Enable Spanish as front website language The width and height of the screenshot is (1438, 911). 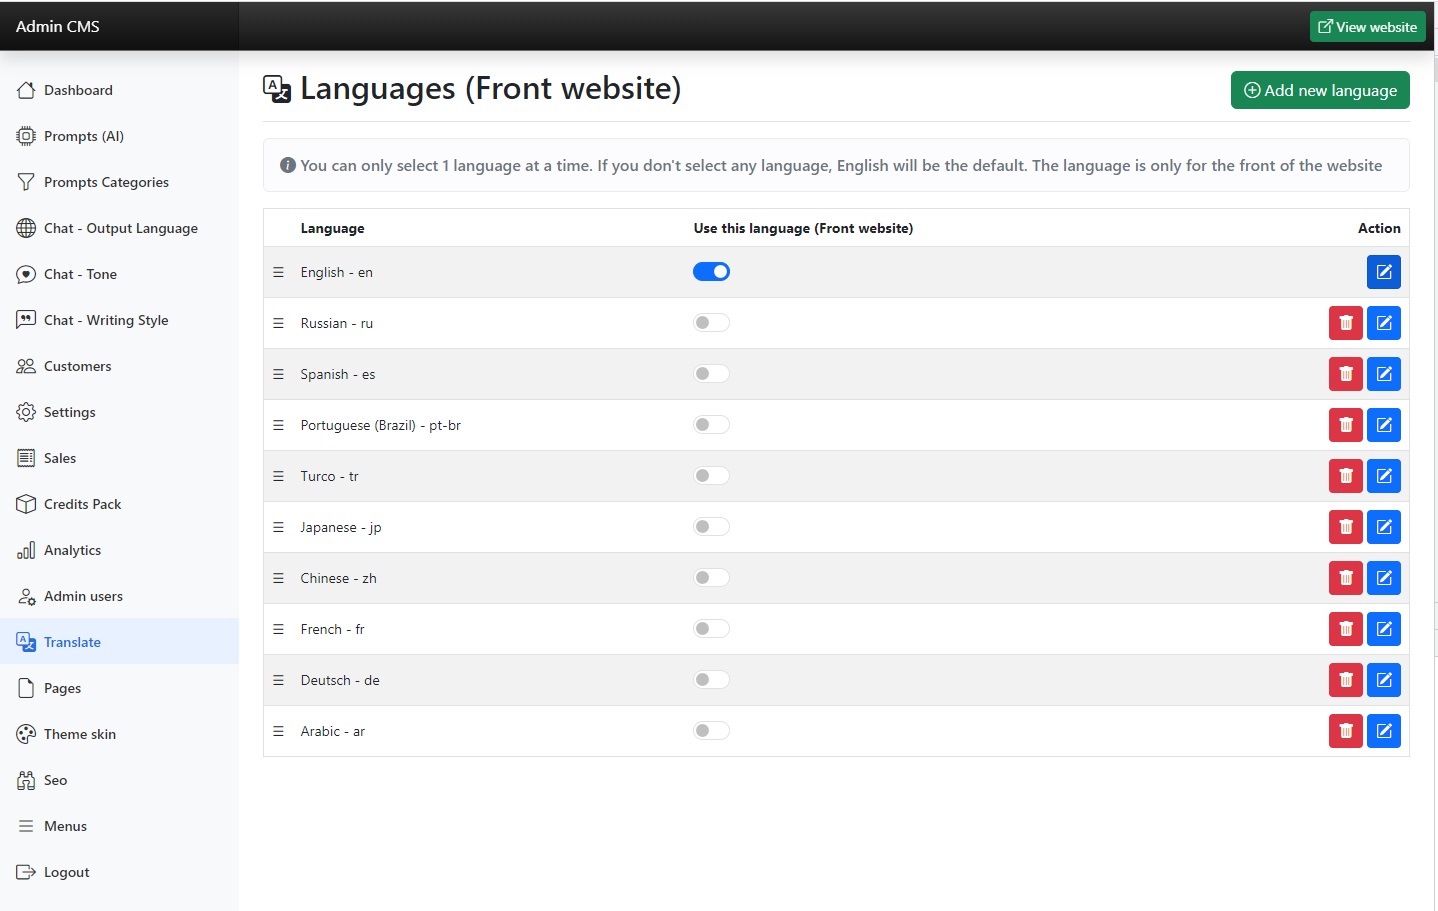click(x=711, y=374)
